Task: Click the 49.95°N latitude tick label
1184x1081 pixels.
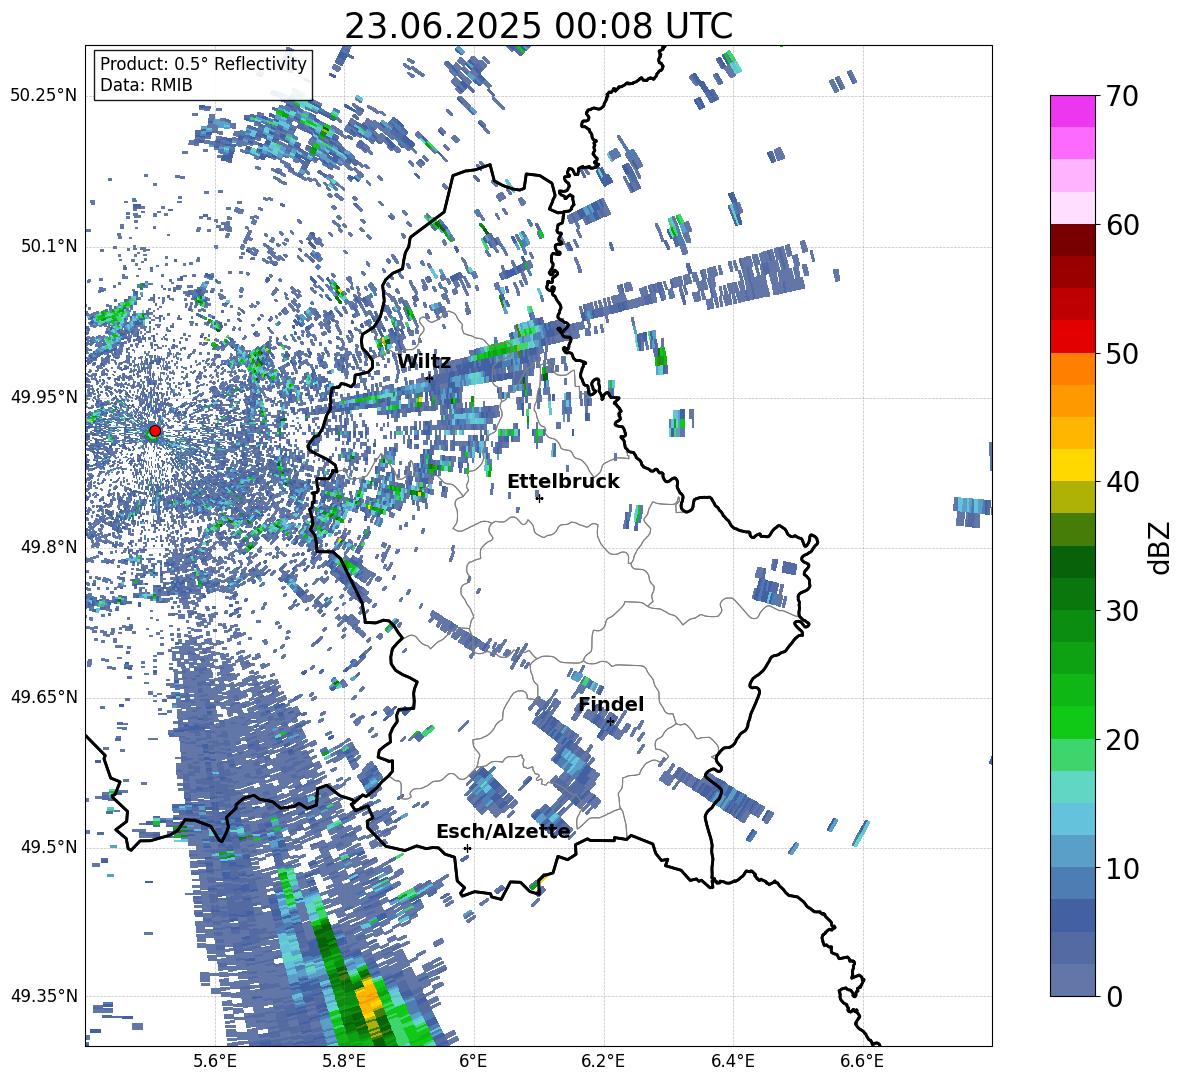Action: coord(44,397)
